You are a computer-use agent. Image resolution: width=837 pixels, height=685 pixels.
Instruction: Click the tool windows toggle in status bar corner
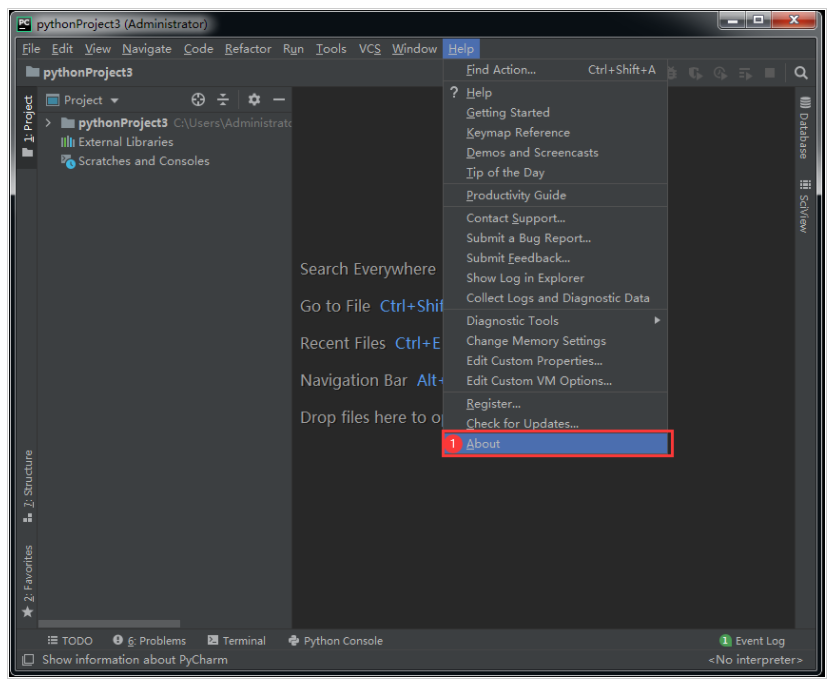[x=28, y=660]
